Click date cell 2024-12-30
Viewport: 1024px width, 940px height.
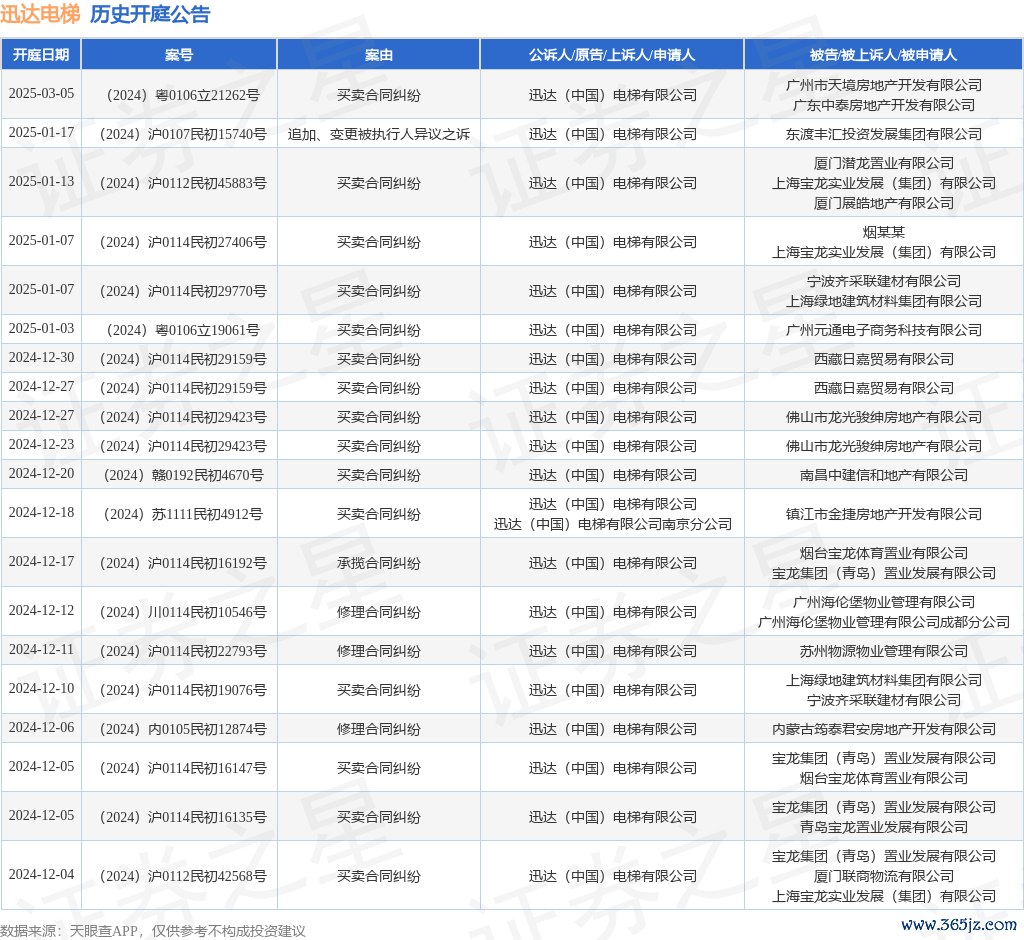point(41,357)
